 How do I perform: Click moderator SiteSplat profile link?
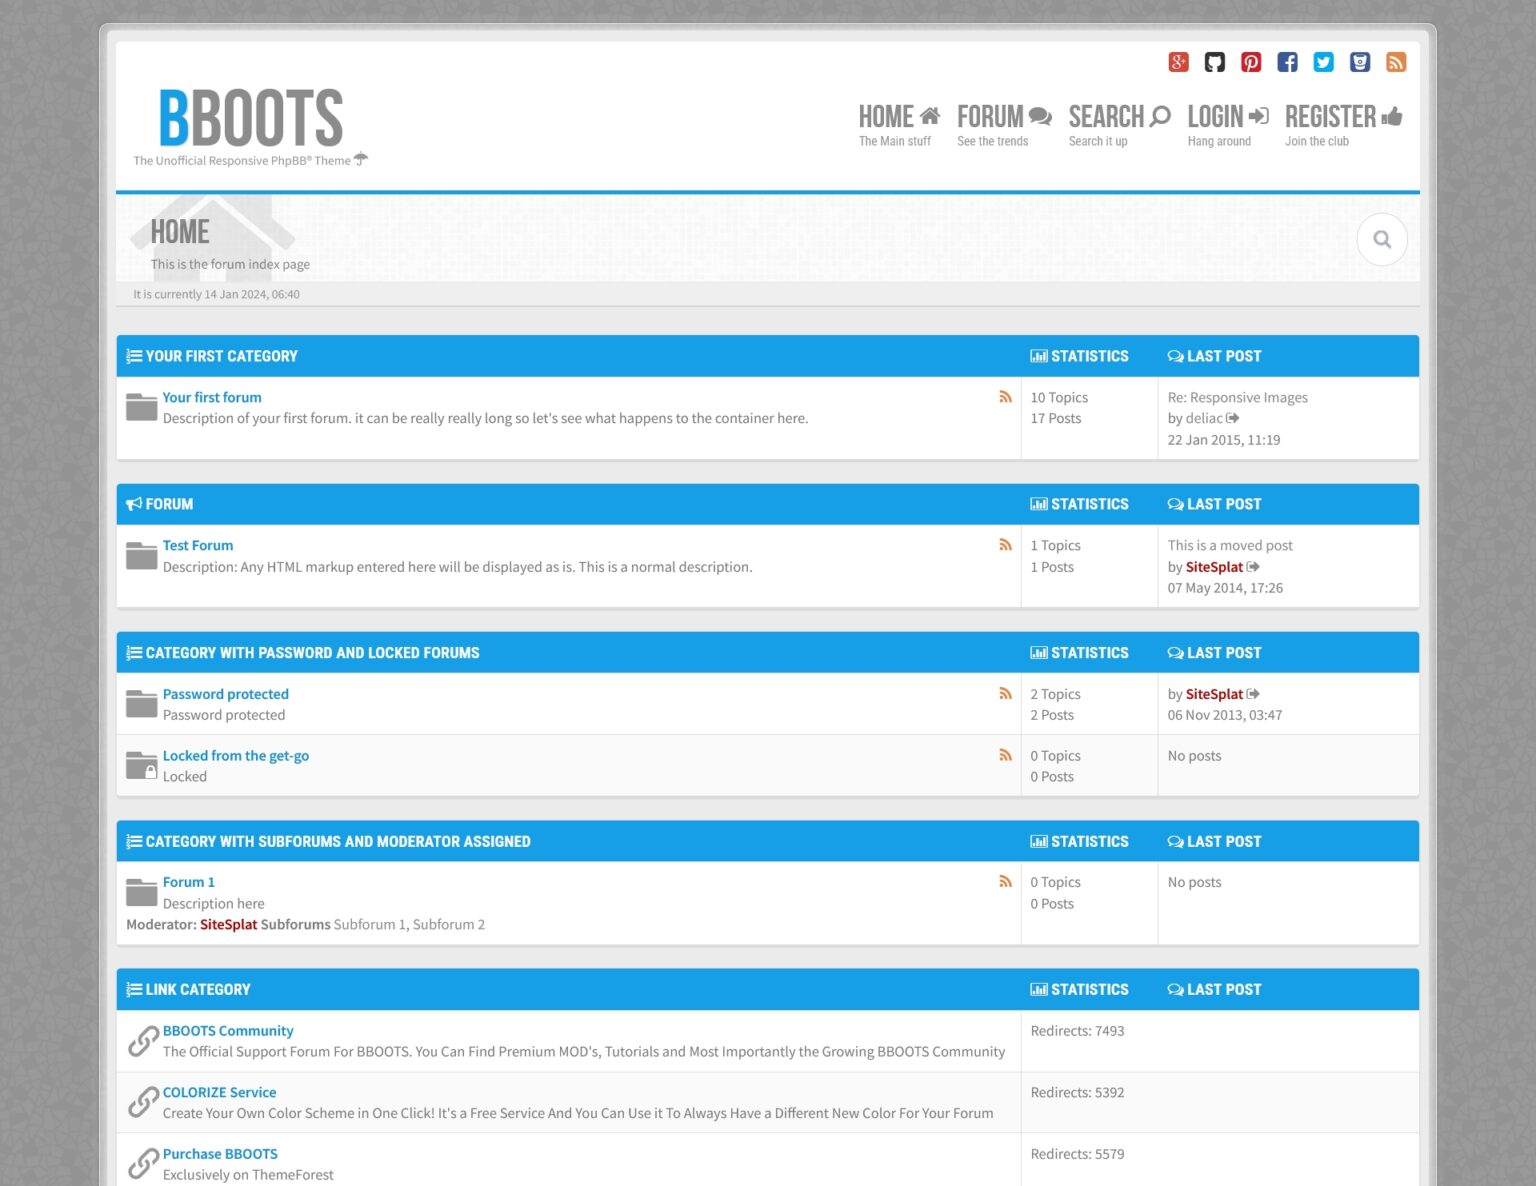pos(227,924)
